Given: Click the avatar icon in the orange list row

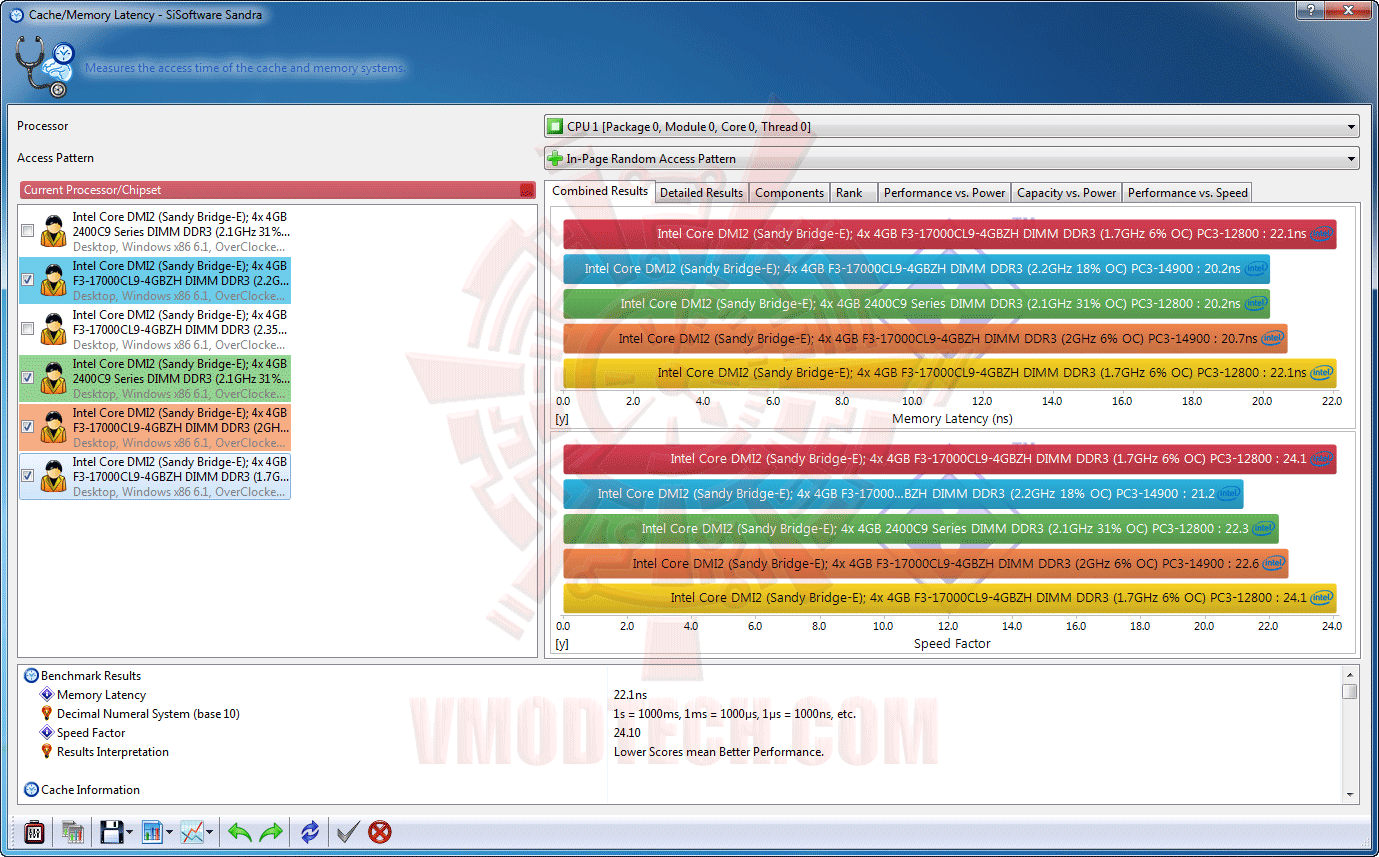Looking at the screenshot, I should (x=53, y=427).
